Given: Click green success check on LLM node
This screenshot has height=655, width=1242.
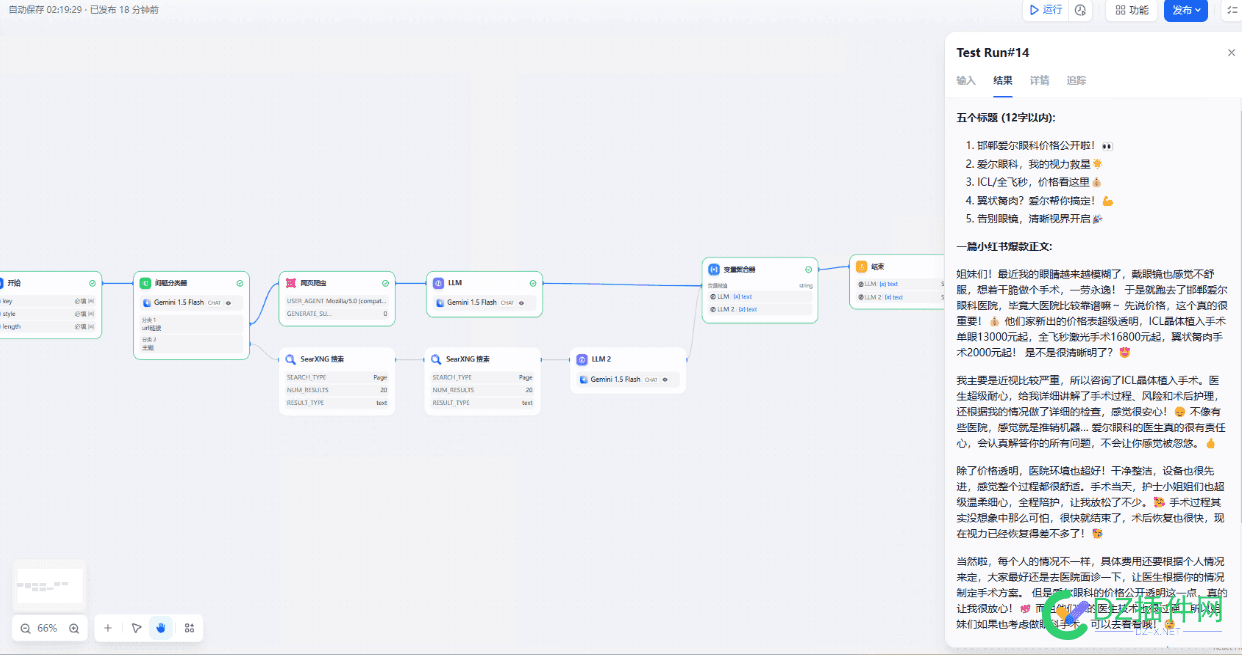Looking at the screenshot, I should [x=533, y=283].
